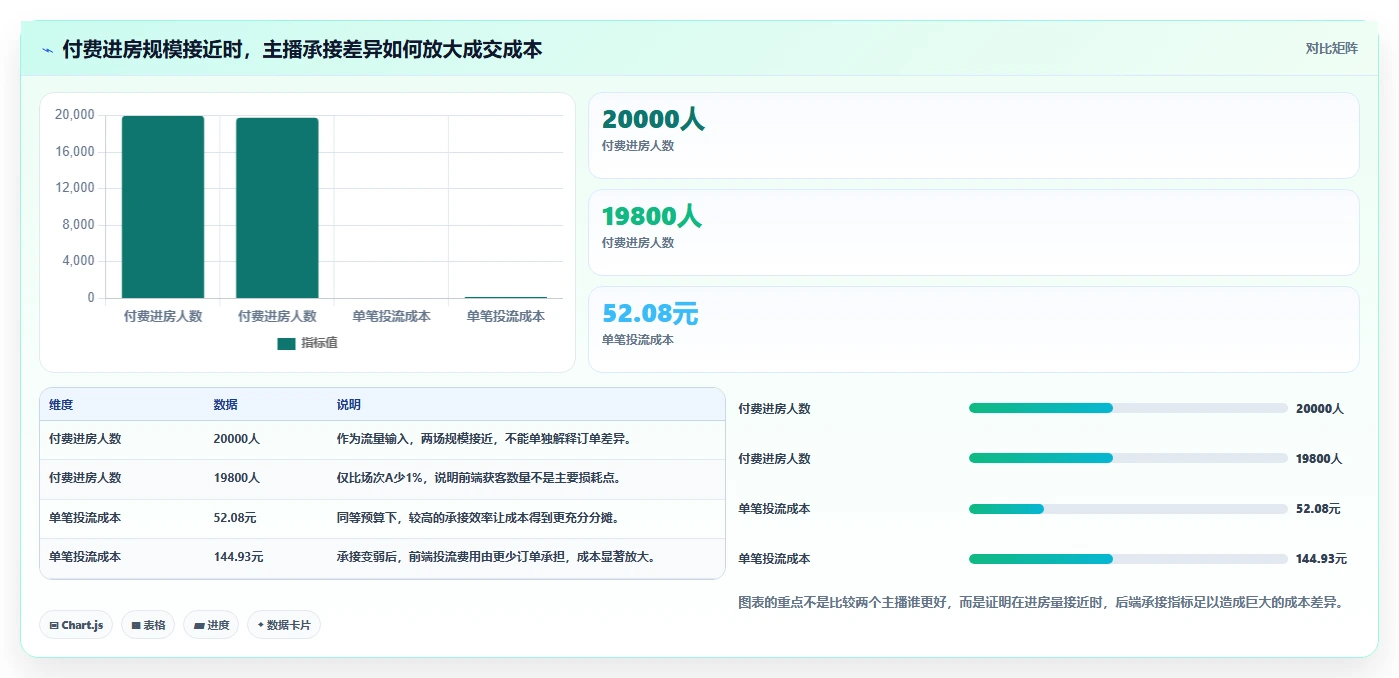Click the 144.93元 progress bar
The height and width of the screenshot is (678, 1399).
[1128, 559]
